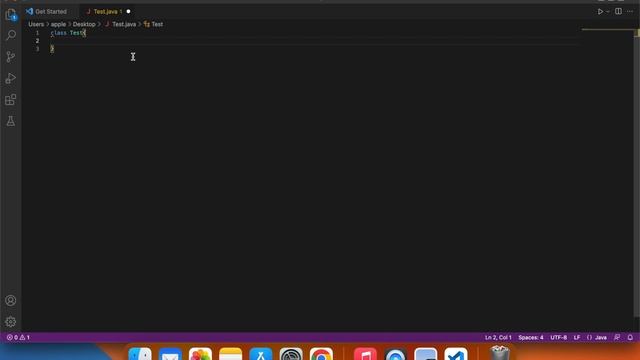Split the editor to the right
The image size is (640, 360).
point(619,11)
